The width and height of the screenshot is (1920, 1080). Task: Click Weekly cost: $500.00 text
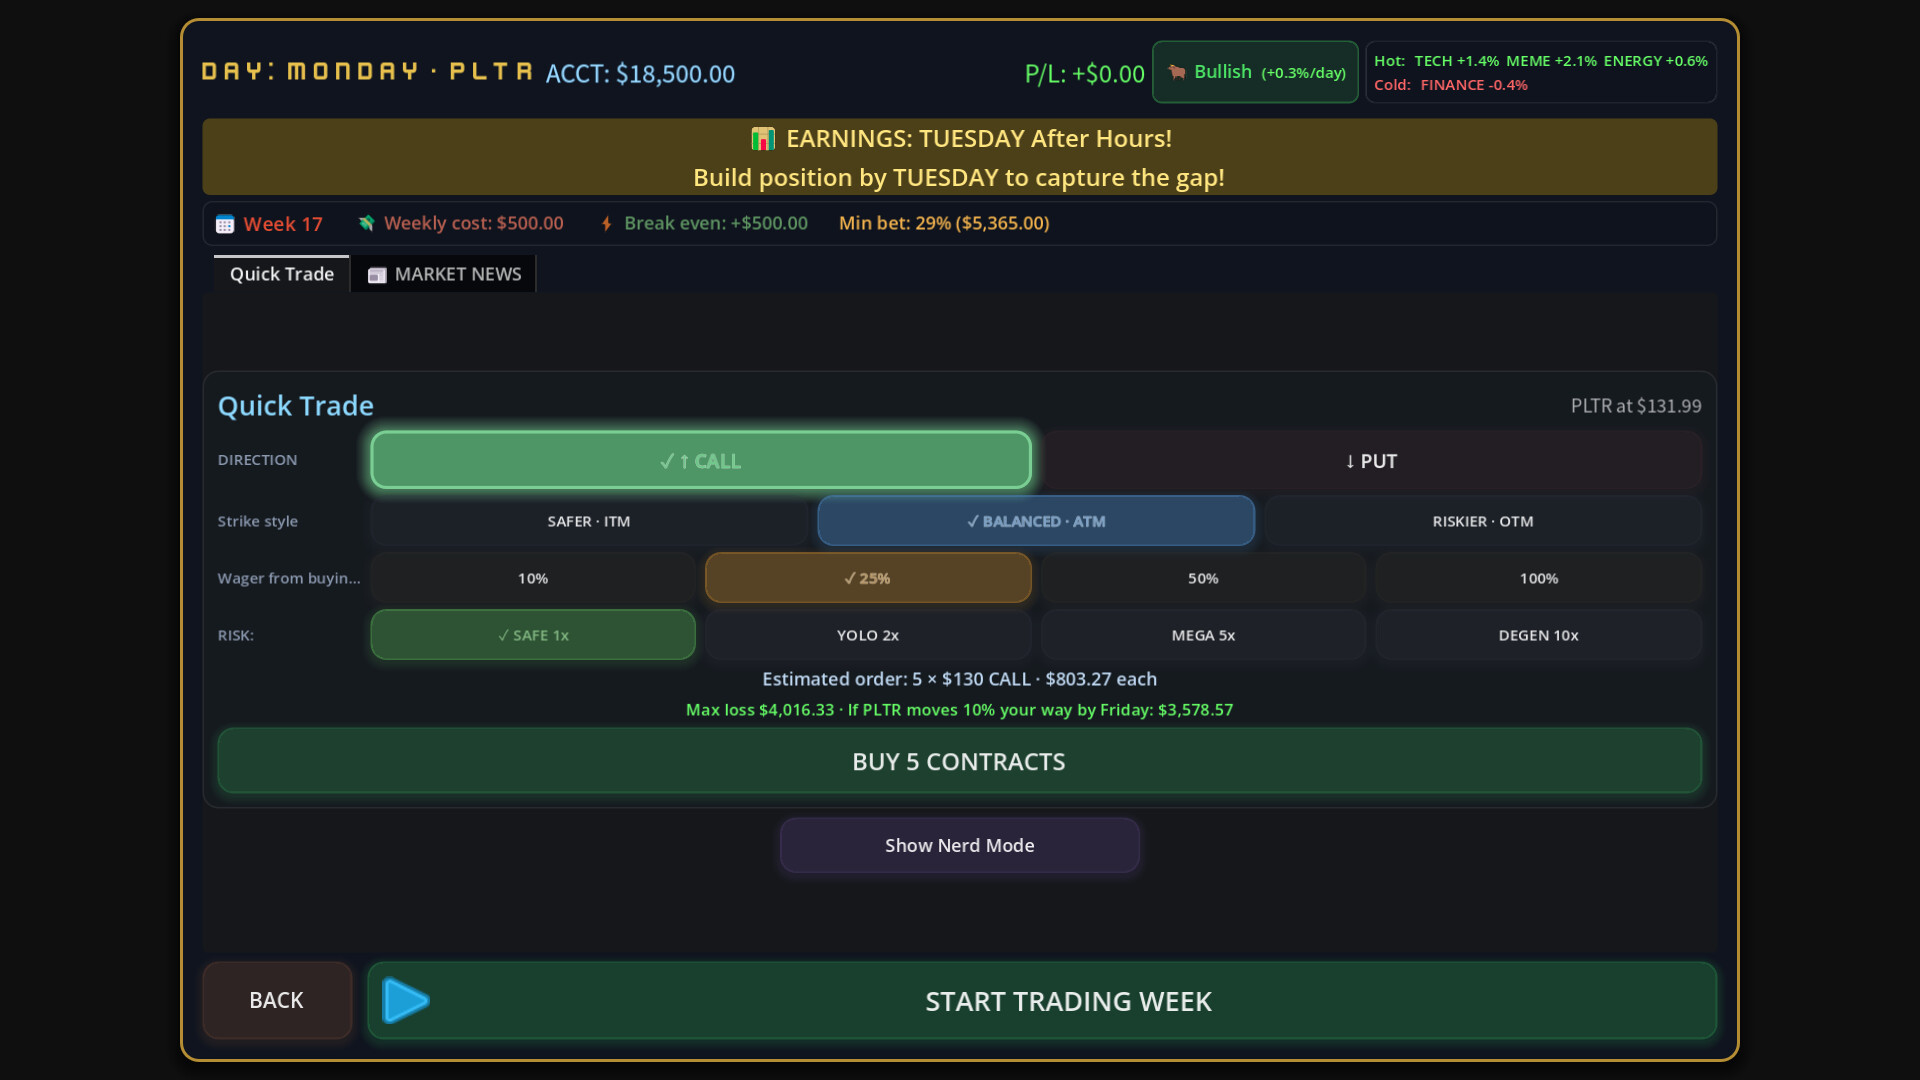[x=473, y=223]
